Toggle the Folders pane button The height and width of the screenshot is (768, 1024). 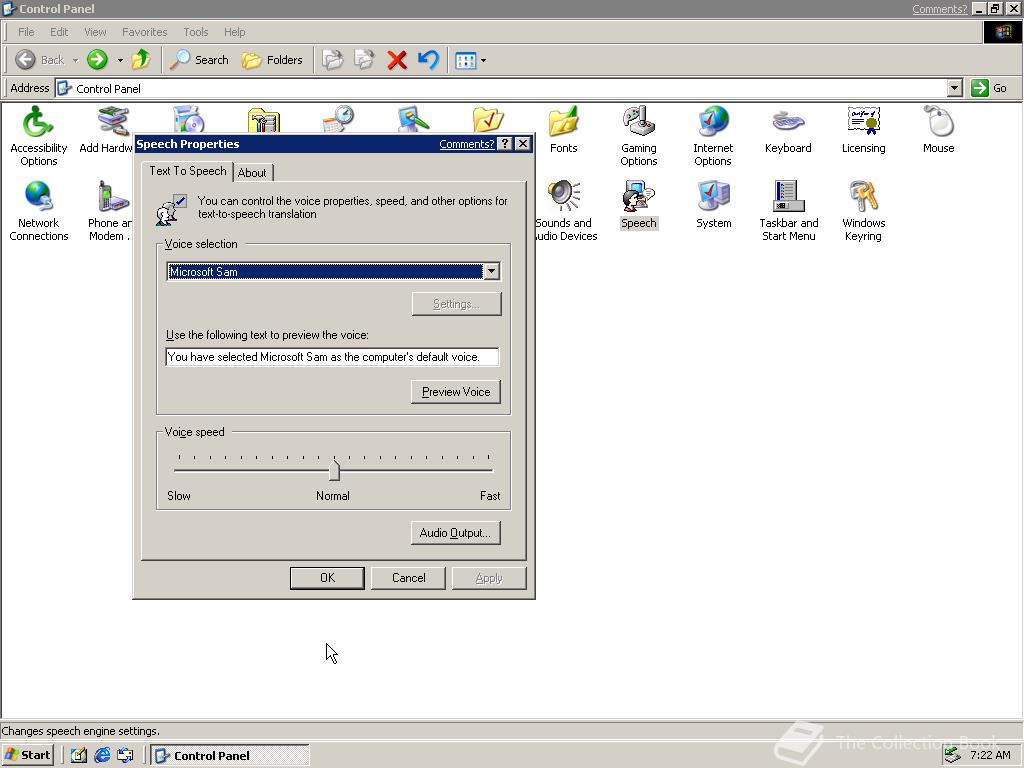point(272,60)
